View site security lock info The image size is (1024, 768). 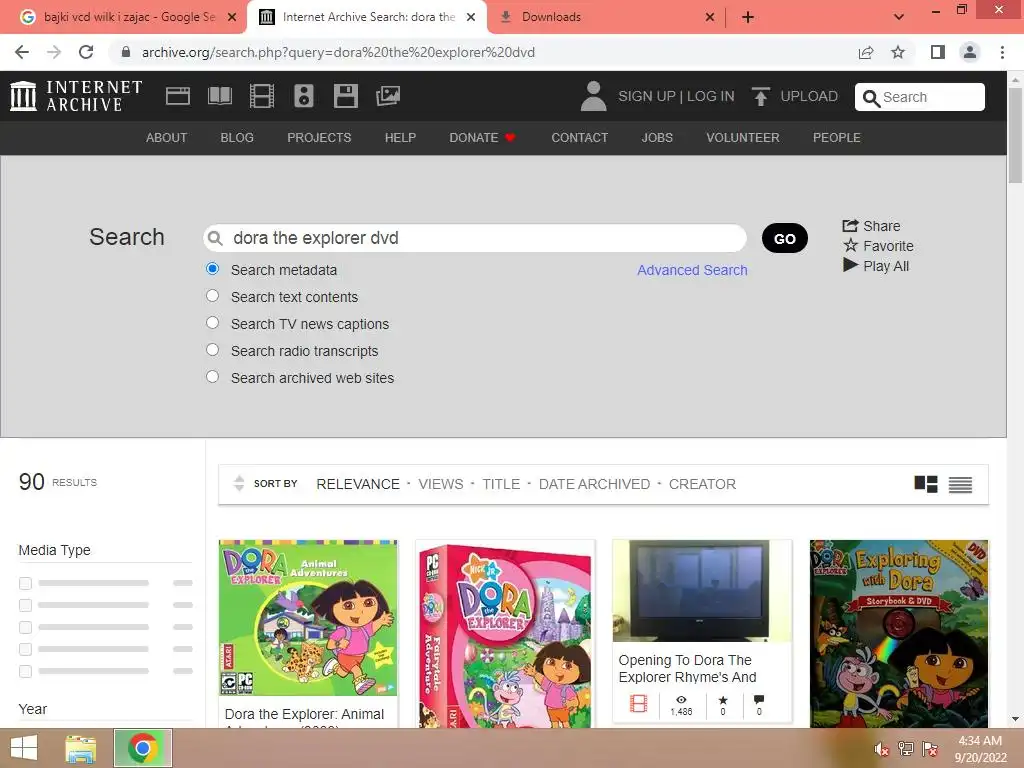(x=126, y=52)
